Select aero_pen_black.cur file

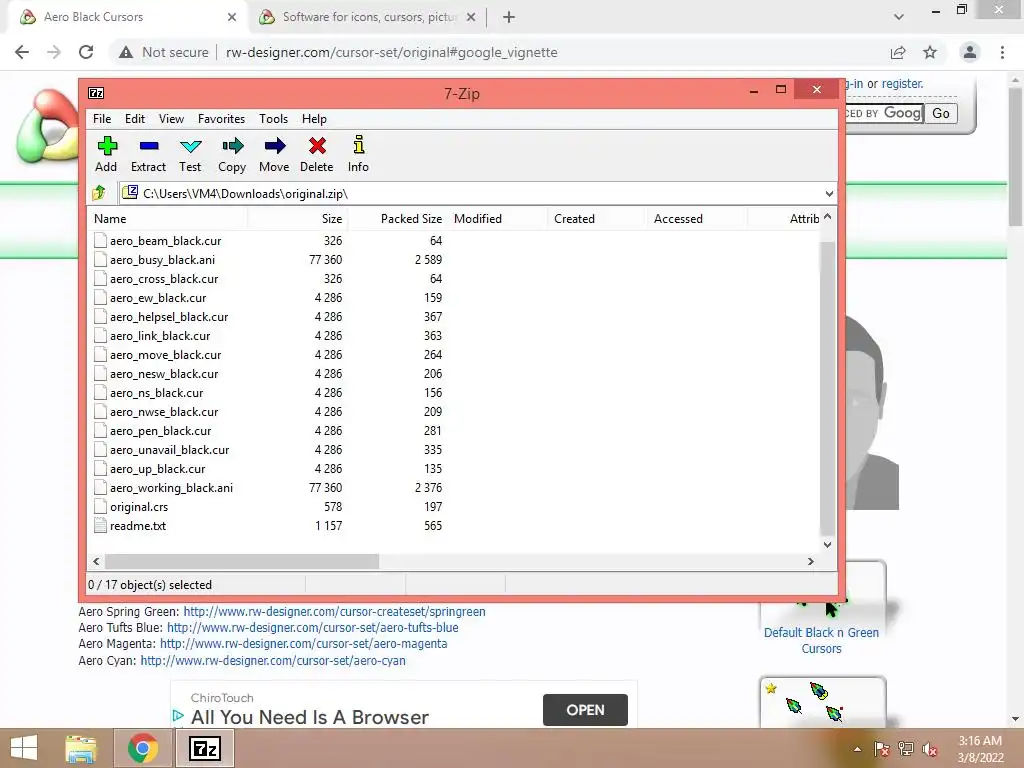[160, 430]
